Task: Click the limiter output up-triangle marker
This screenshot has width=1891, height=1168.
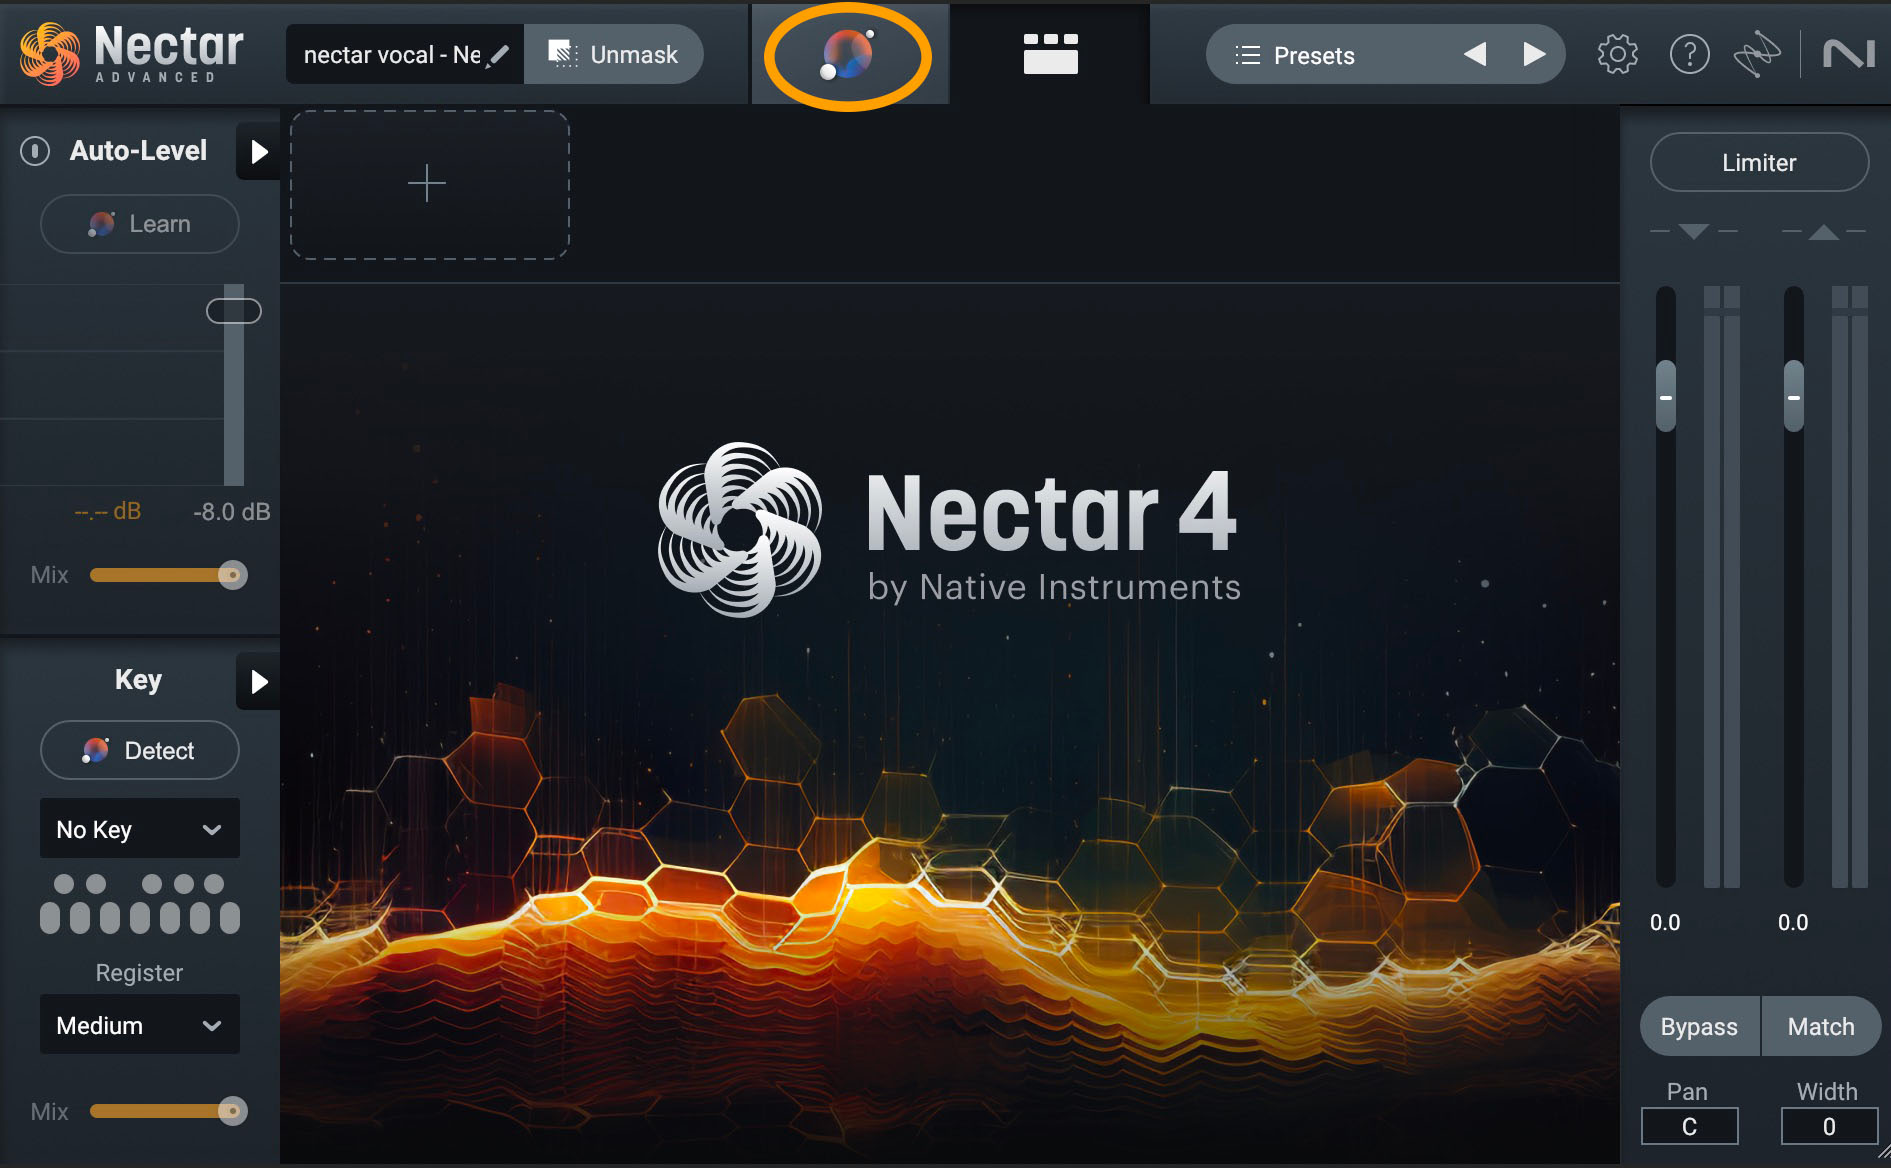Action: click(1824, 232)
